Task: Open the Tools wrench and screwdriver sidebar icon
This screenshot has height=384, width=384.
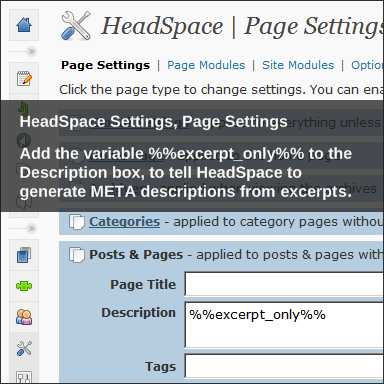Action: [24, 348]
